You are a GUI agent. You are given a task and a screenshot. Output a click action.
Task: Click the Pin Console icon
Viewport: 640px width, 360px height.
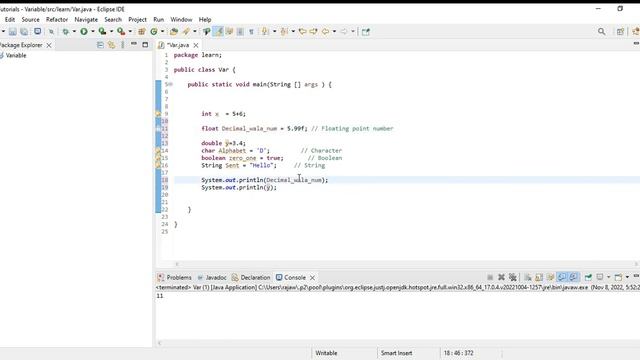(588, 277)
